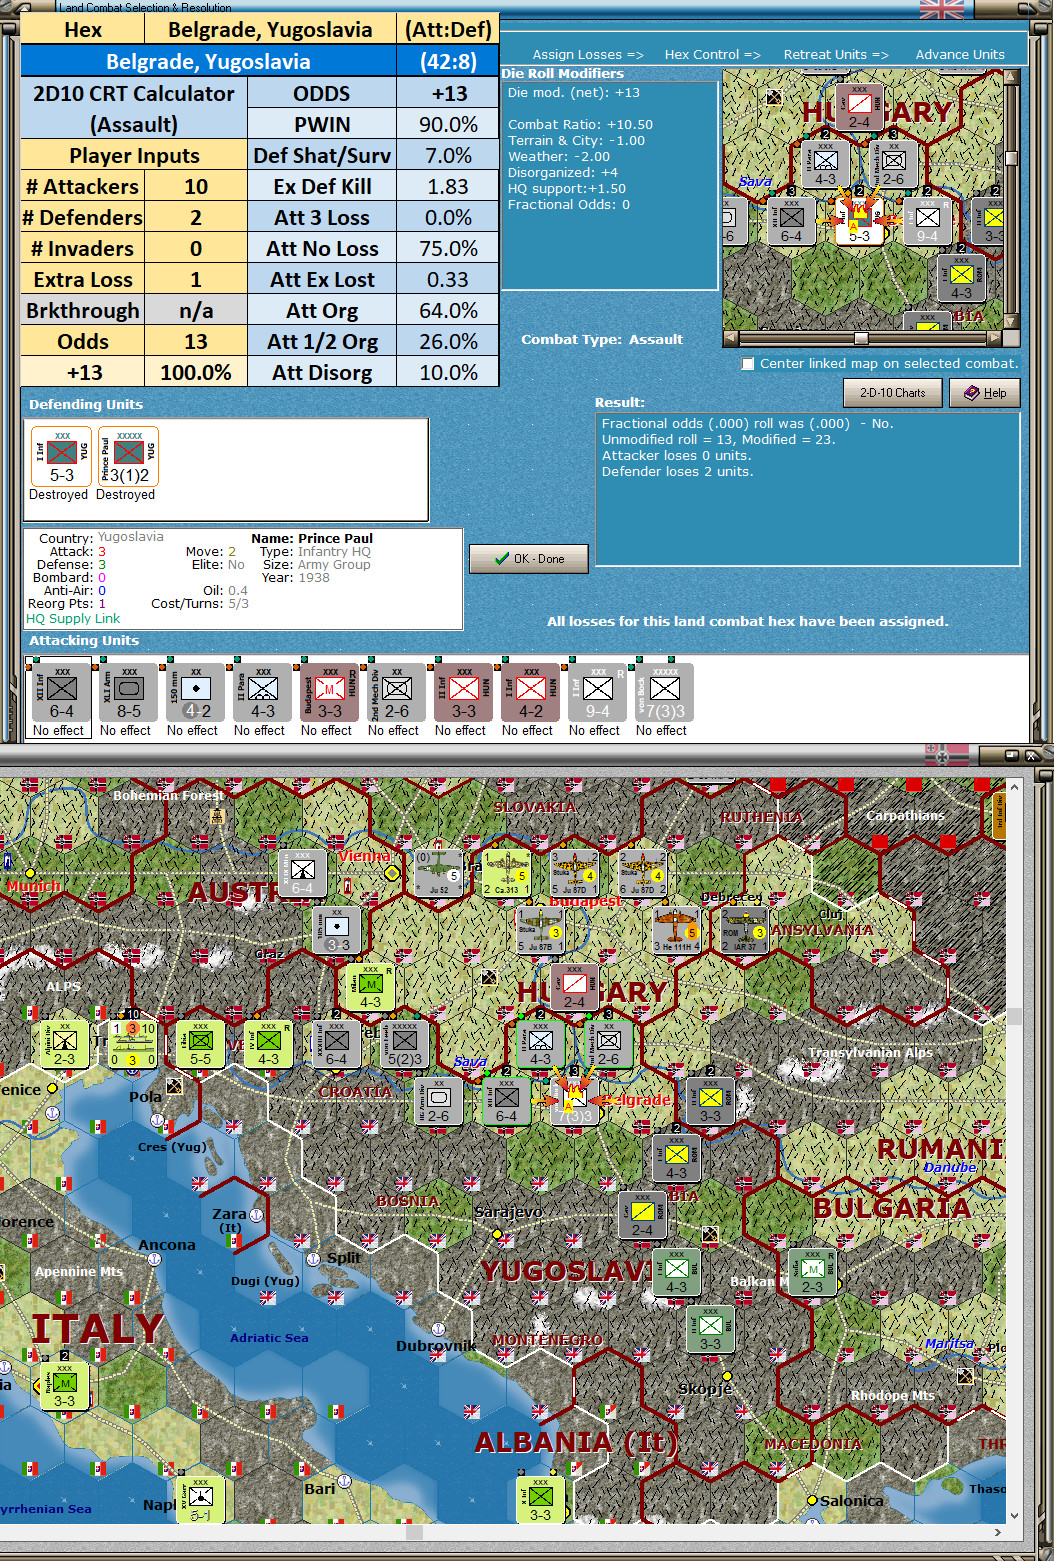Click the He 111H bomber unit
Image resolution: width=1054 pixels, height=1561 pixels.
676,929
